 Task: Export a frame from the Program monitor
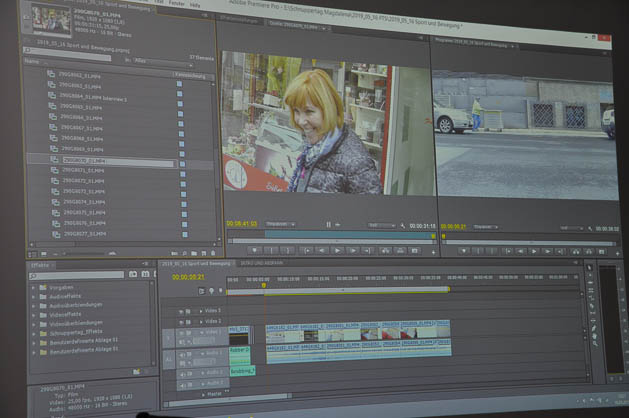602,252
